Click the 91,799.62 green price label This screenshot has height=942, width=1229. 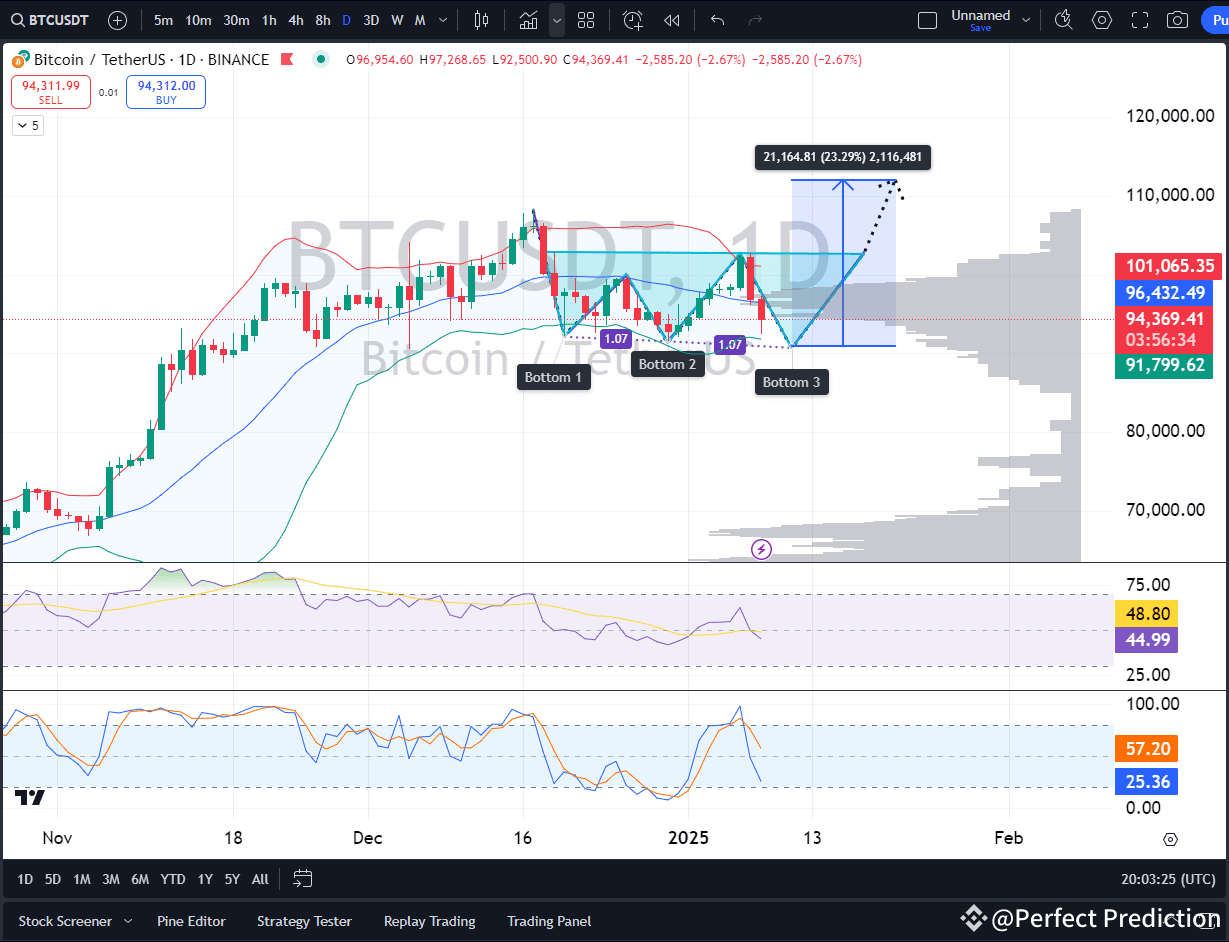click(x=1164, y=365)
